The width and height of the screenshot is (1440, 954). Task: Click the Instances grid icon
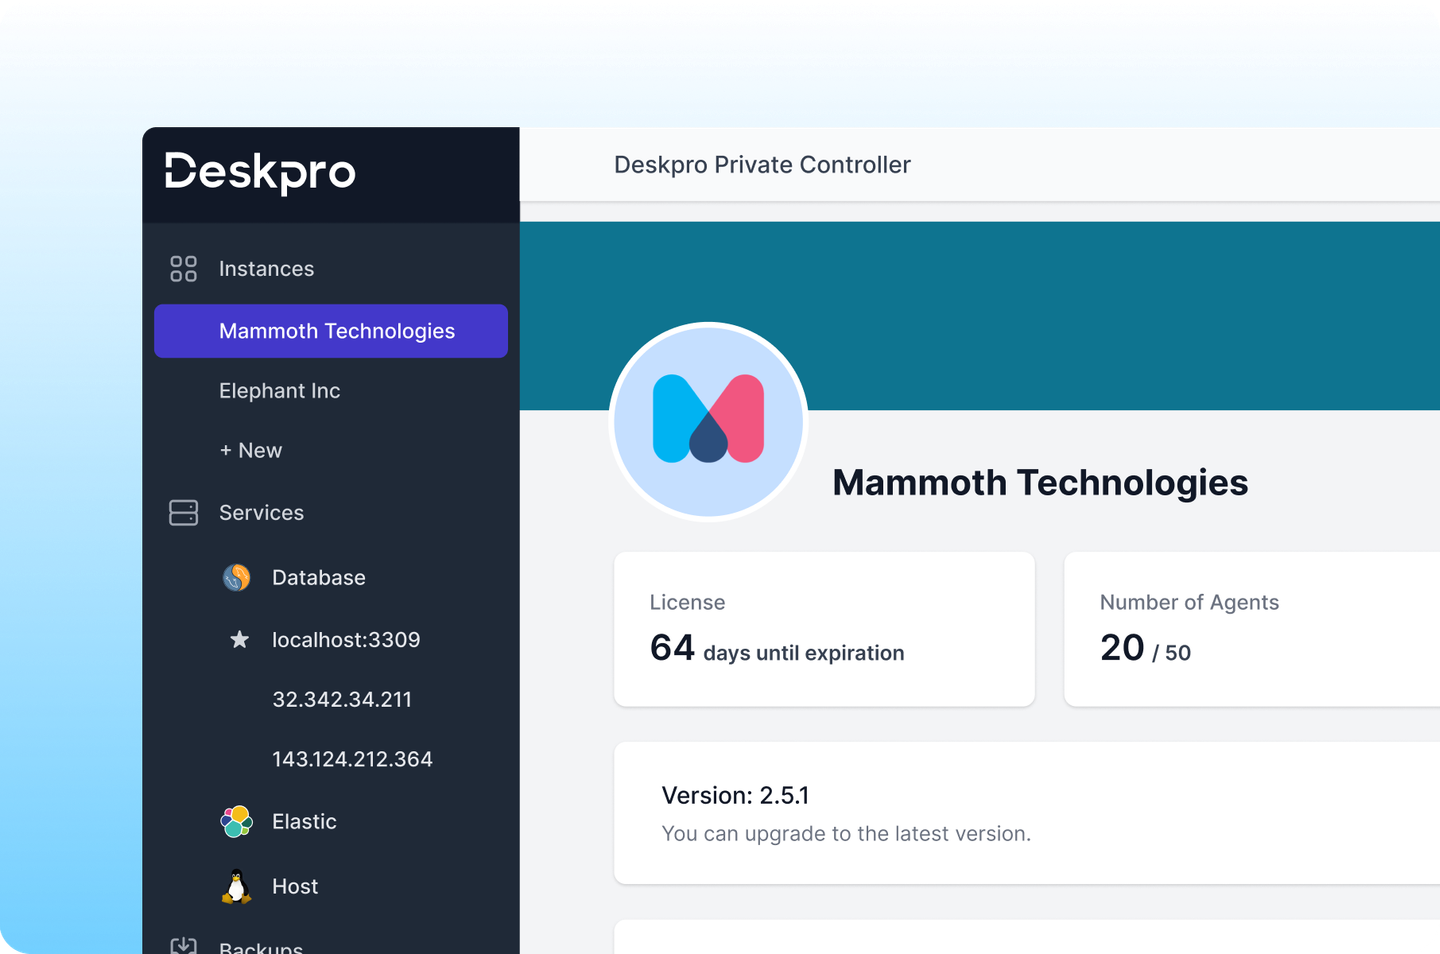(x=183, y=268)
